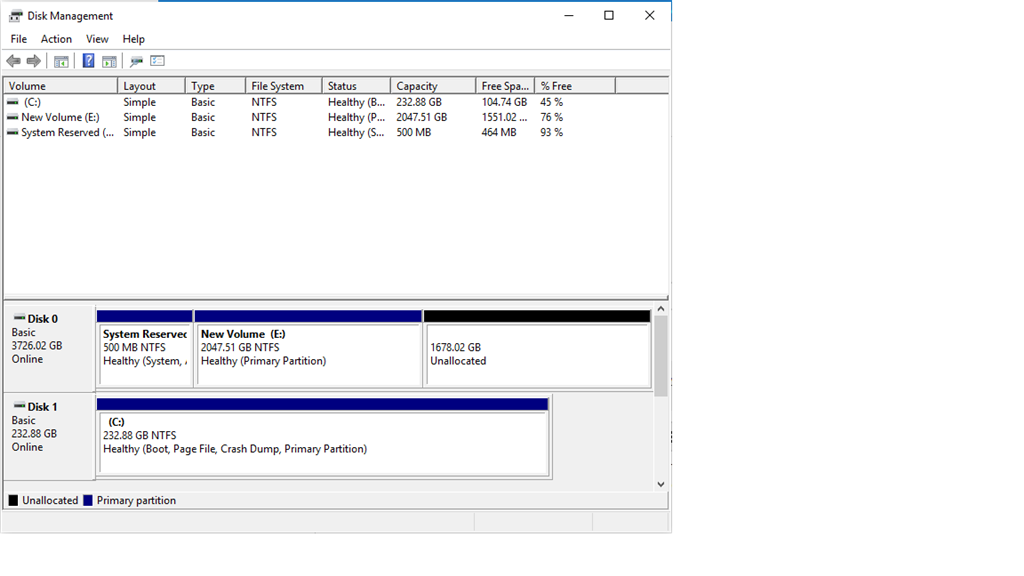Sort by the Status column header
Viewport: 1024px width, 576px height.
(x=357, y=86)
